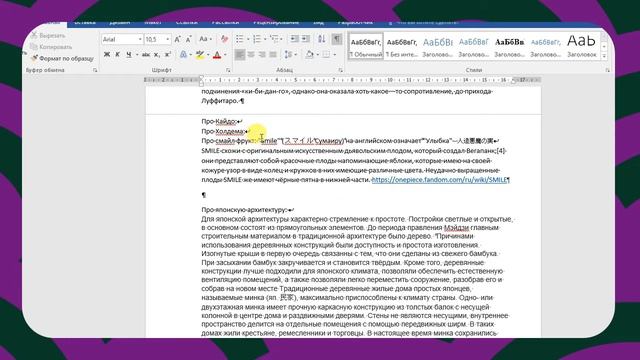Viewport: 640px width, 360px height.
Task: Apply the large Заголовок (Title) style
Action: 582,47
